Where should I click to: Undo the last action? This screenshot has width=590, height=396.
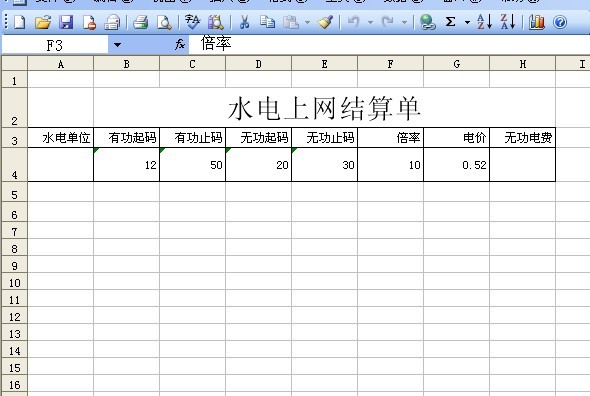tap(353, 22)
